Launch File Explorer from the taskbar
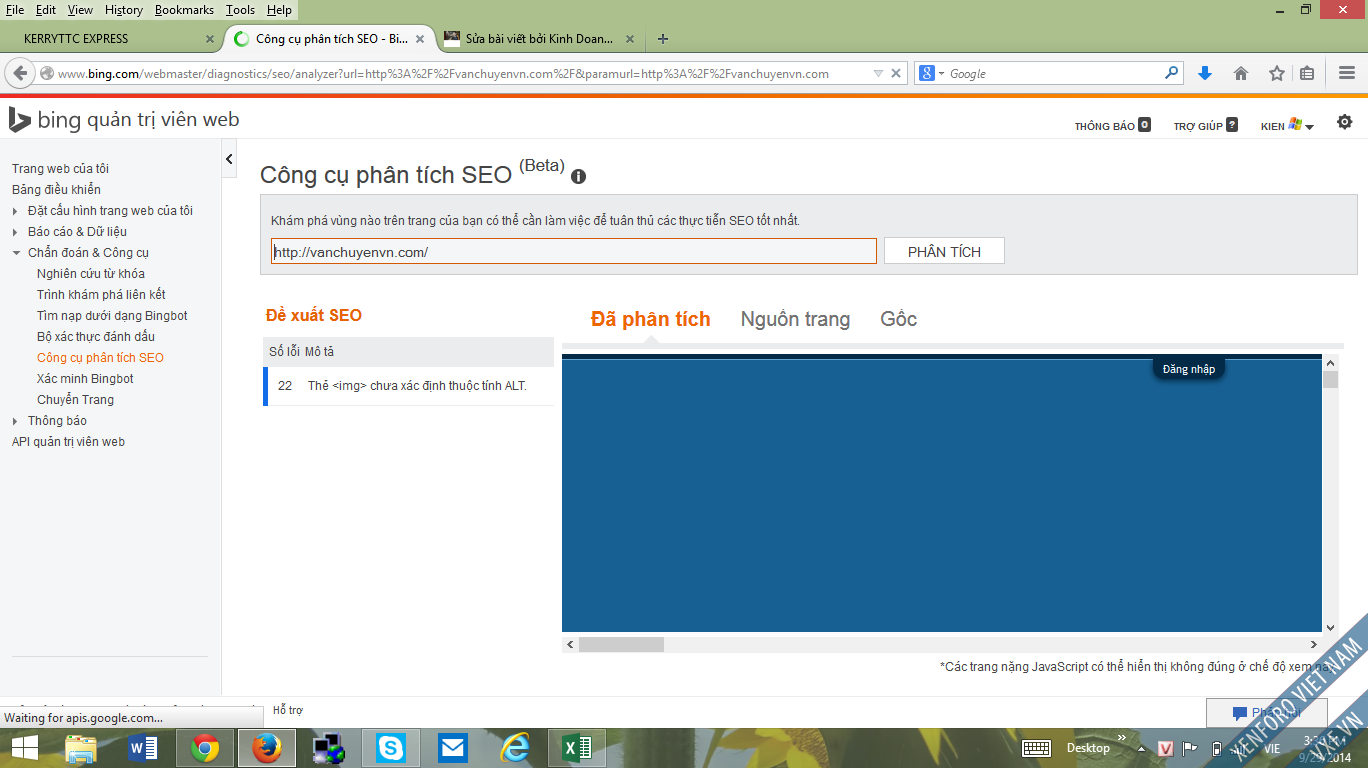 coord(81,748)
